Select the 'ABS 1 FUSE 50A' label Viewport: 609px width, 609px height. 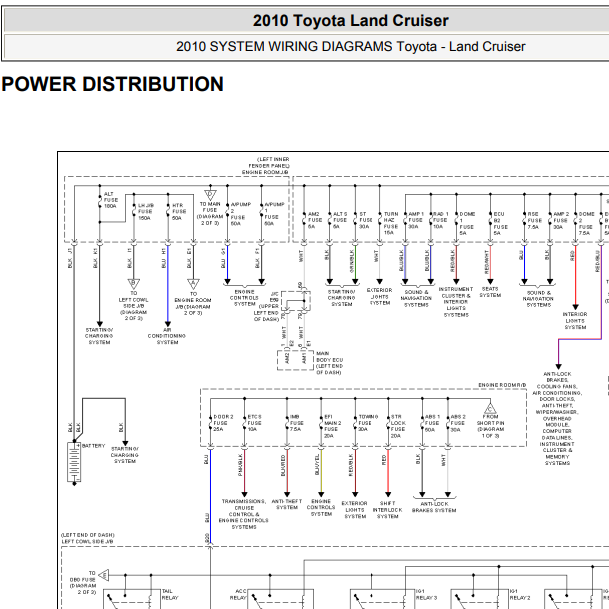[433, 423]
